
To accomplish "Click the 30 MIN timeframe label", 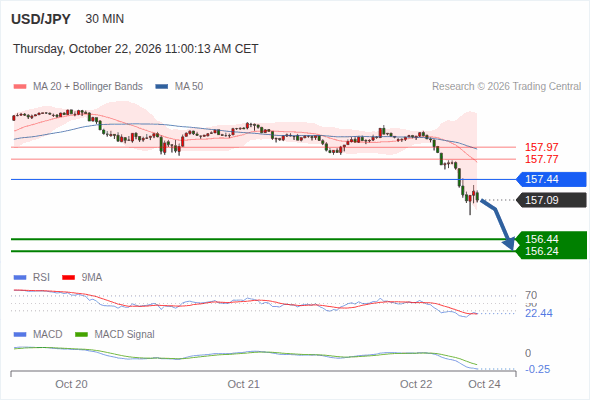I will (x=105, y=19).
